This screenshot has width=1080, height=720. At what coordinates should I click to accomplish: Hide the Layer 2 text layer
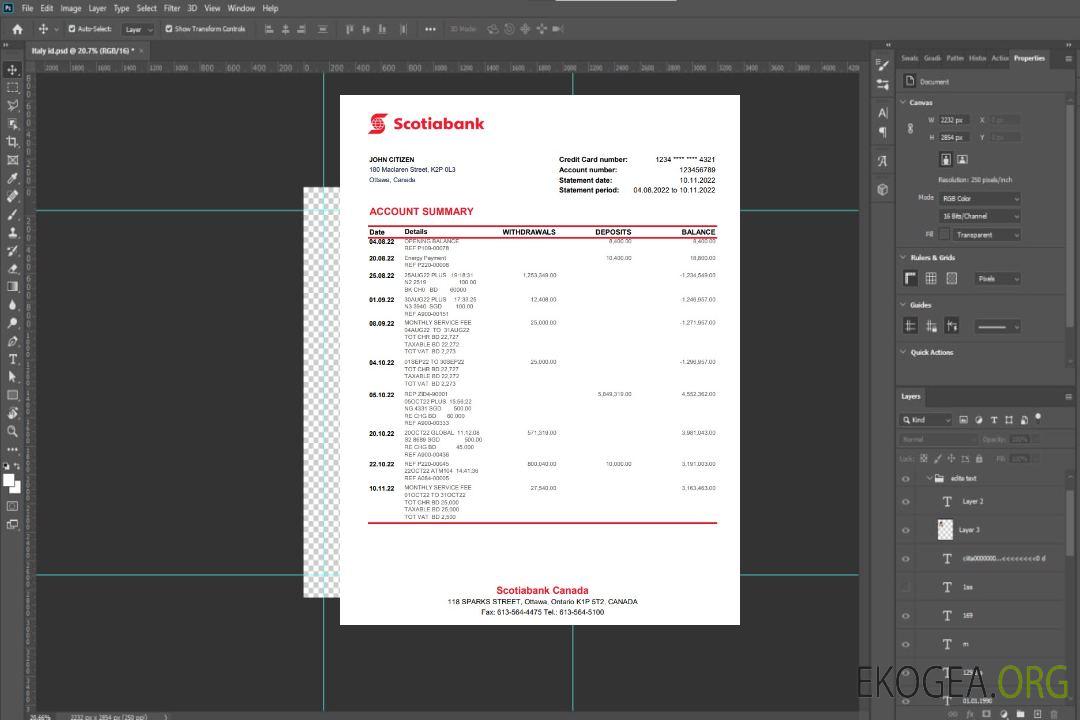[906, 502]
